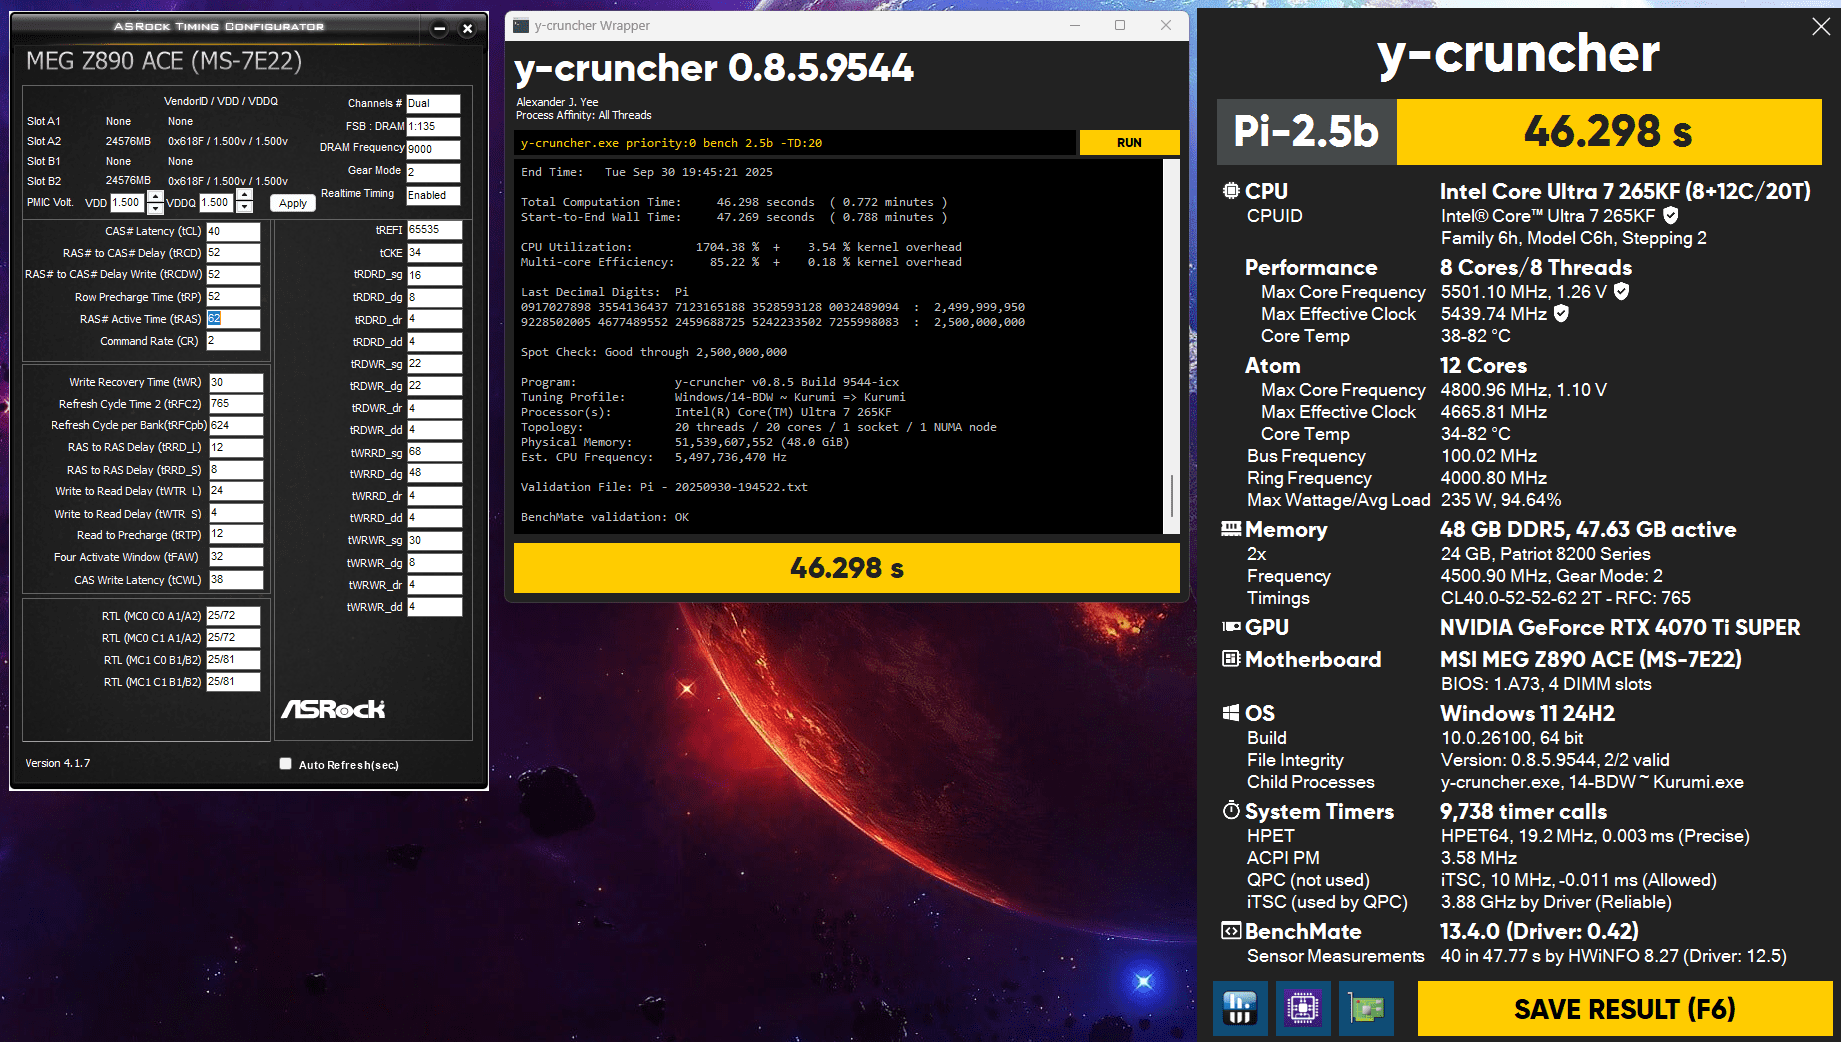Edit the y-cruncher command line field
1841x1042 pixels.
tap(795, 143)
